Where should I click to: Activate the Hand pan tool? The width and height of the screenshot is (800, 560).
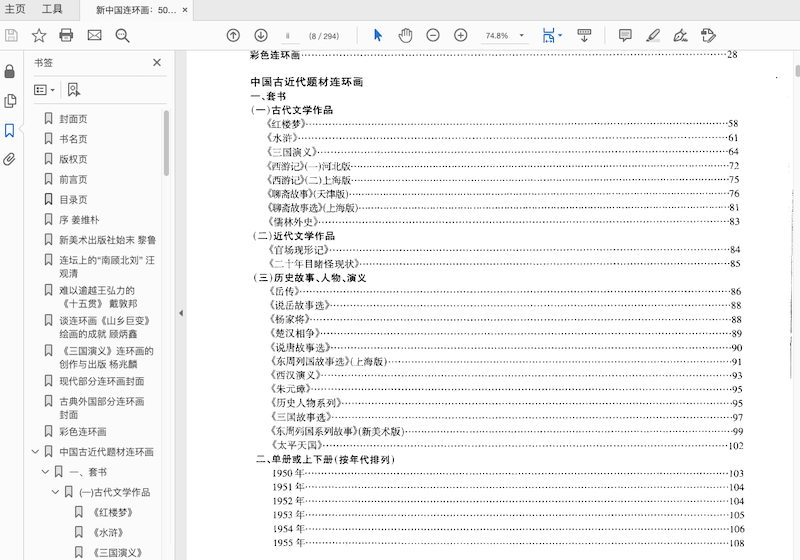point(405,35)
